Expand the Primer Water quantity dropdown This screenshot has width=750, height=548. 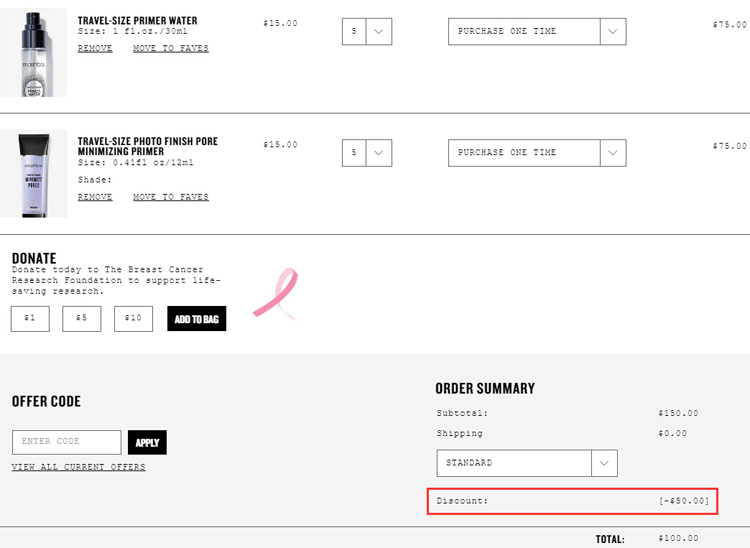tap(367, 32)
